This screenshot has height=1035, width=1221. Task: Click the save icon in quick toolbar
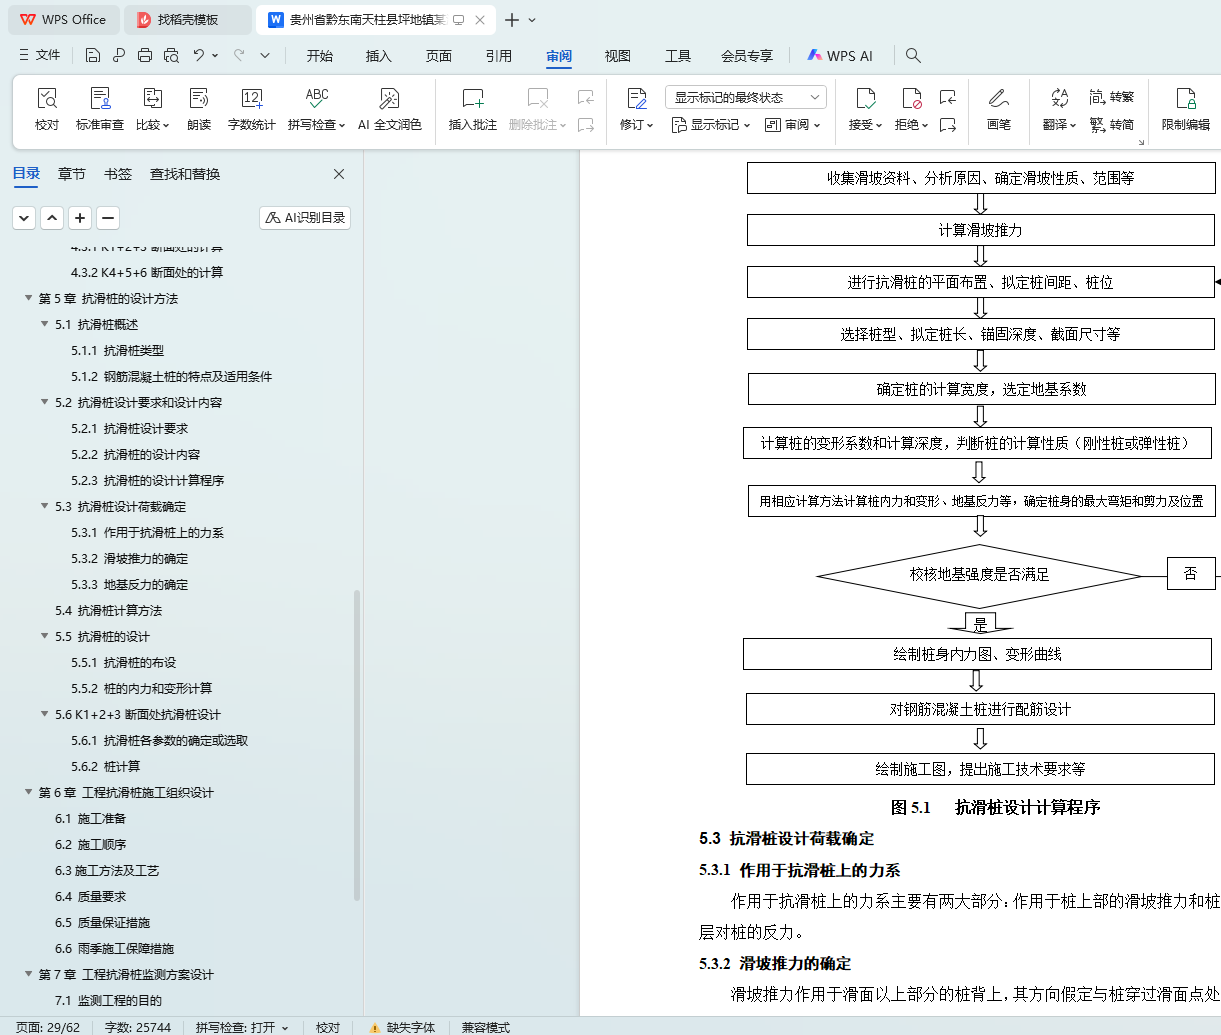(x=93, y=55)
